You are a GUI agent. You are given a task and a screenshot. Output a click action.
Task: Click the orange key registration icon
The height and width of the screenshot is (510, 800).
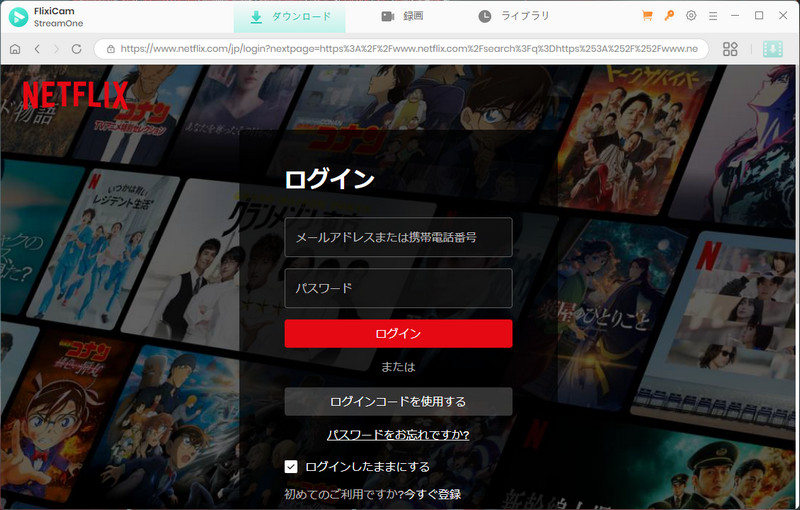point(669,16)
